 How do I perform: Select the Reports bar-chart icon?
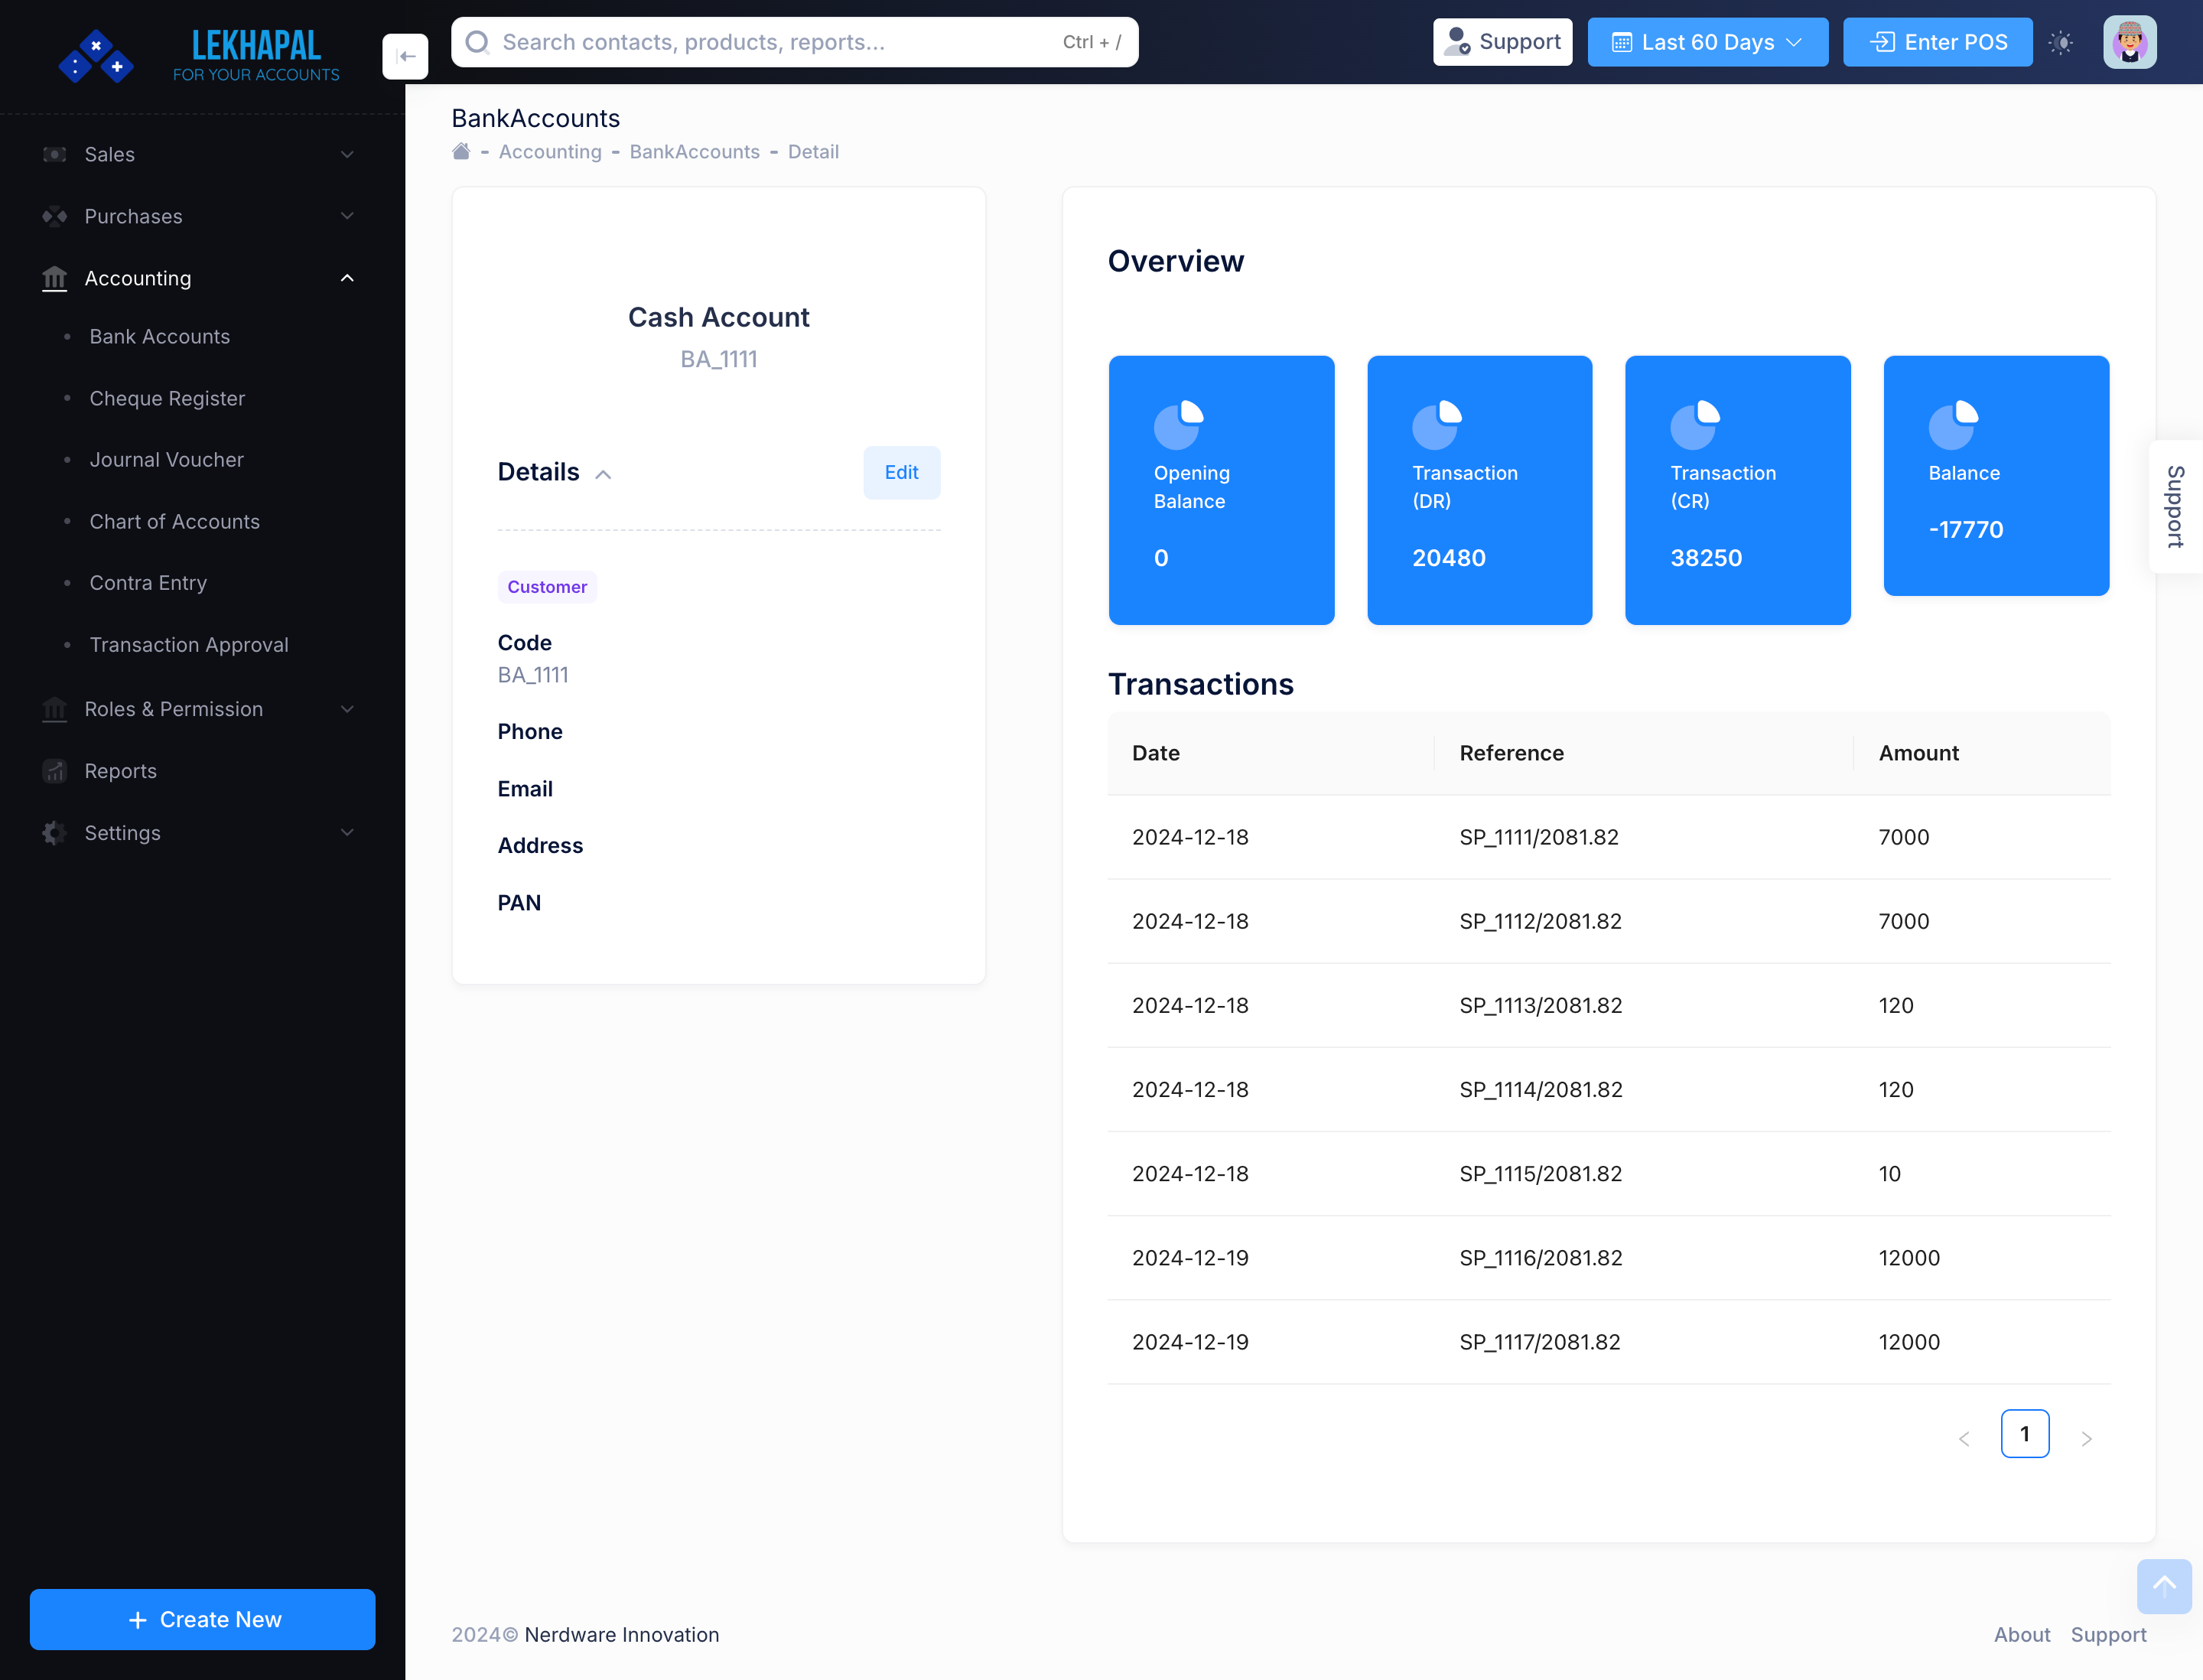coord(54,771)
